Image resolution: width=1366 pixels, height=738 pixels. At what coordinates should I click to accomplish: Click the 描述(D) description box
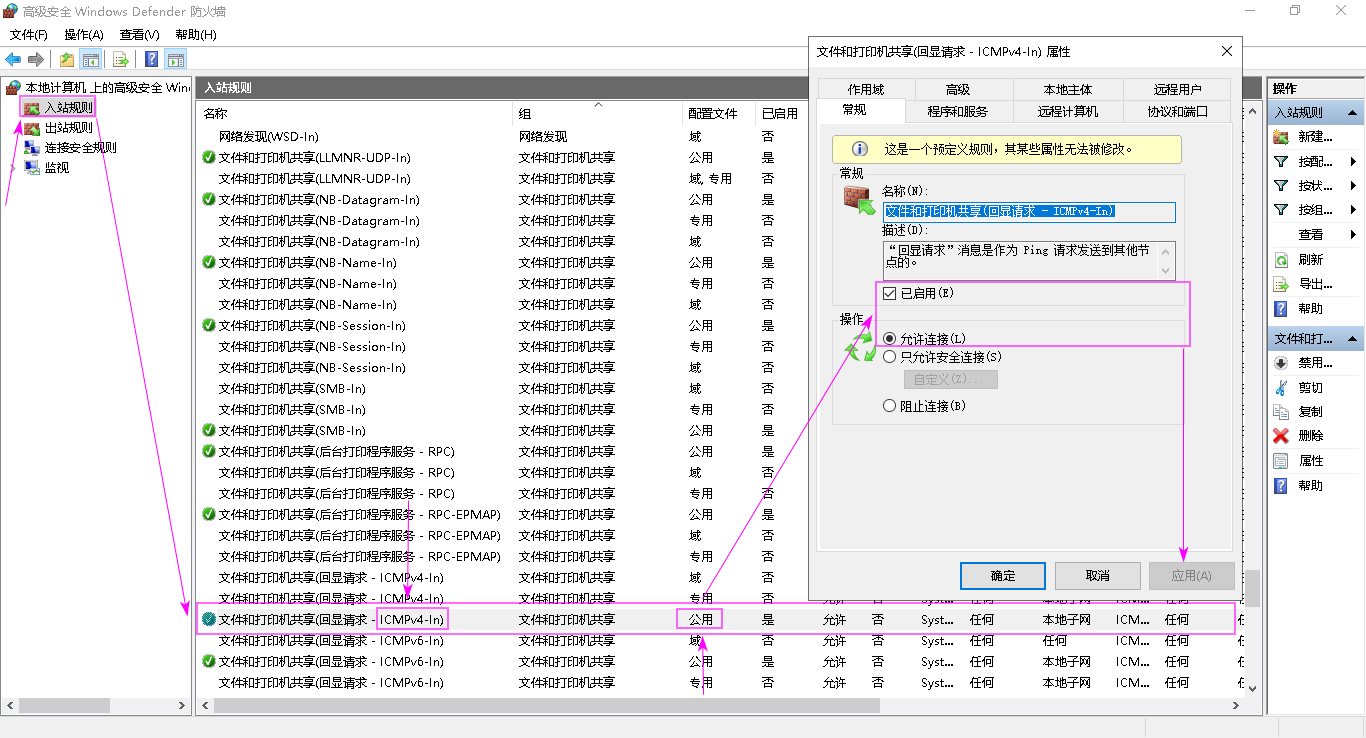click(x=1029, y=260)
